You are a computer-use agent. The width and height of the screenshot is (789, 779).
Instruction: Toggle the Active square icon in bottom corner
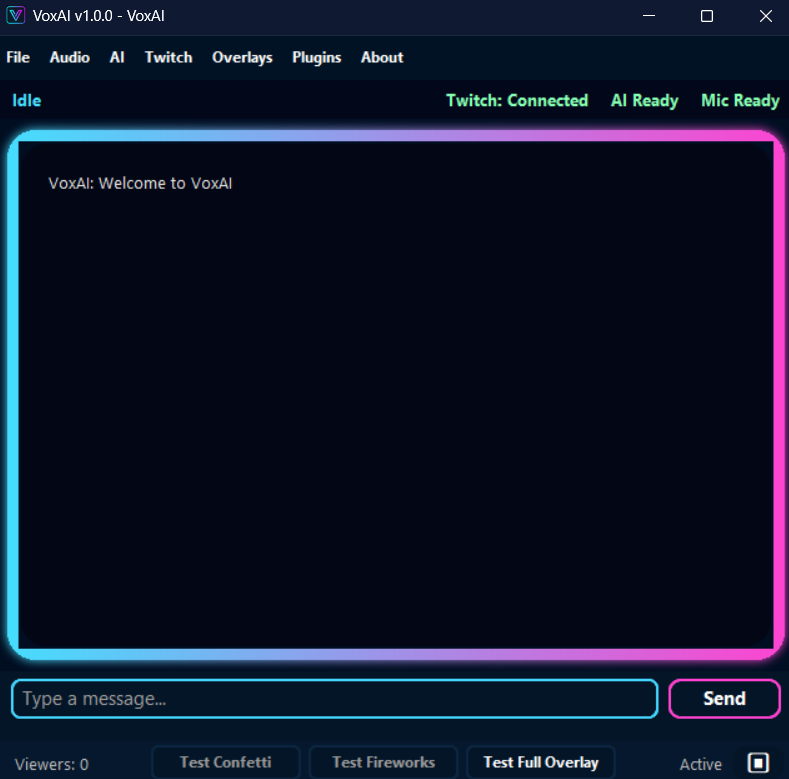click(x=758, y=762)
